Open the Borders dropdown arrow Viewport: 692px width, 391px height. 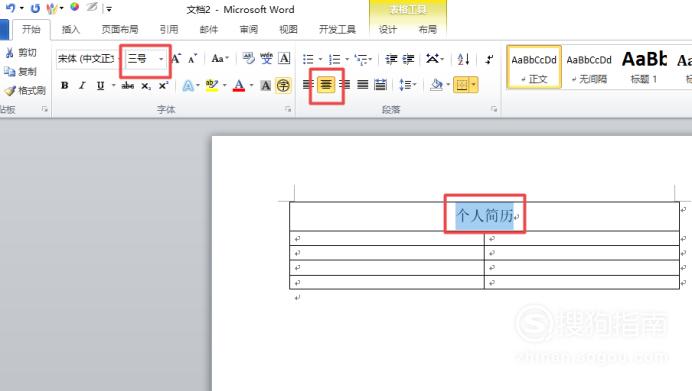(x=474, y=84)
